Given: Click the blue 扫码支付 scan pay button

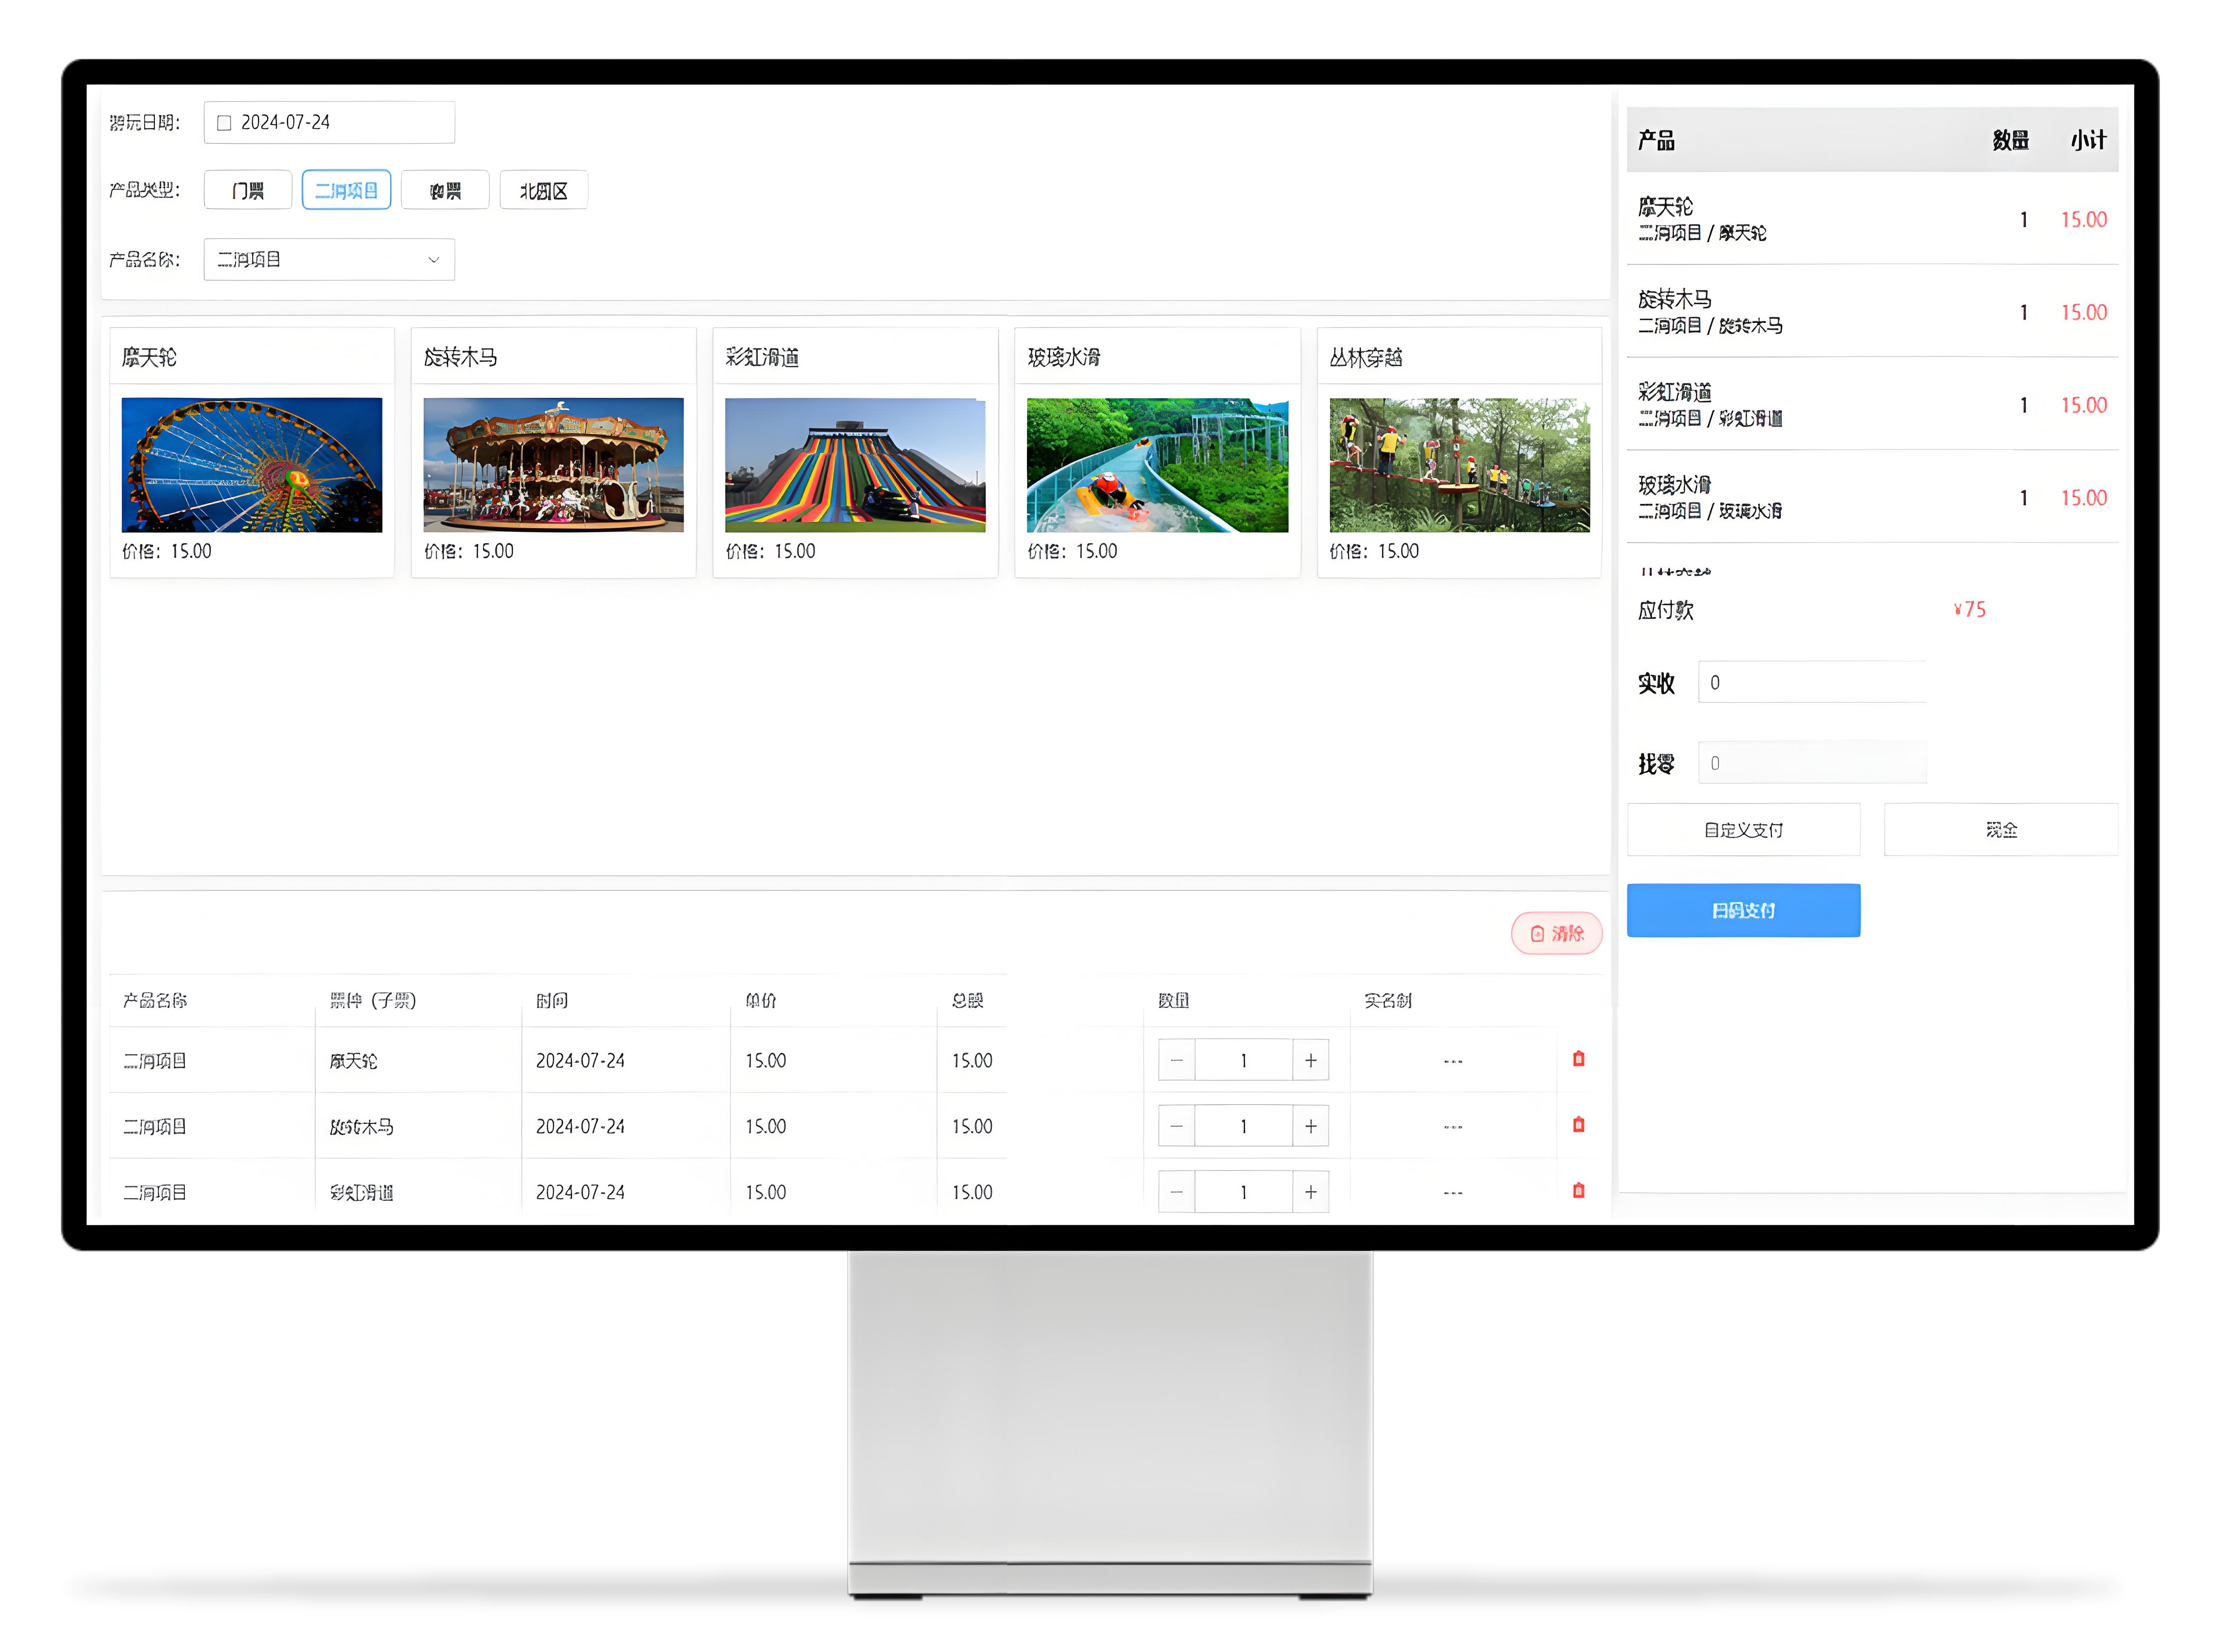Looking at the screenshot, I should tap(1743, 910).
